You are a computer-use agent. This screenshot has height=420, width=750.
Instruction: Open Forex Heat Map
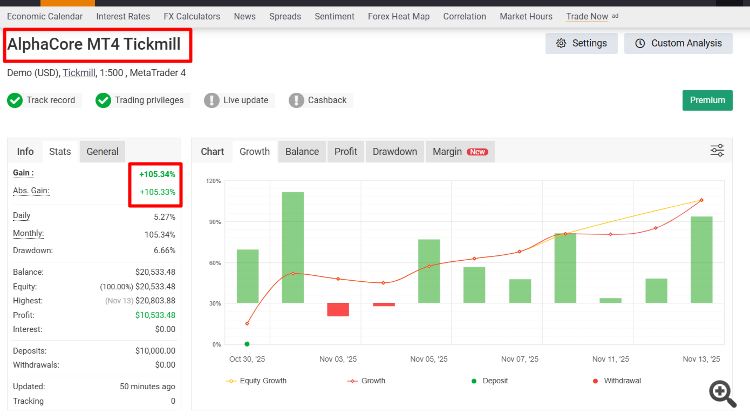(x=398, y=16)
